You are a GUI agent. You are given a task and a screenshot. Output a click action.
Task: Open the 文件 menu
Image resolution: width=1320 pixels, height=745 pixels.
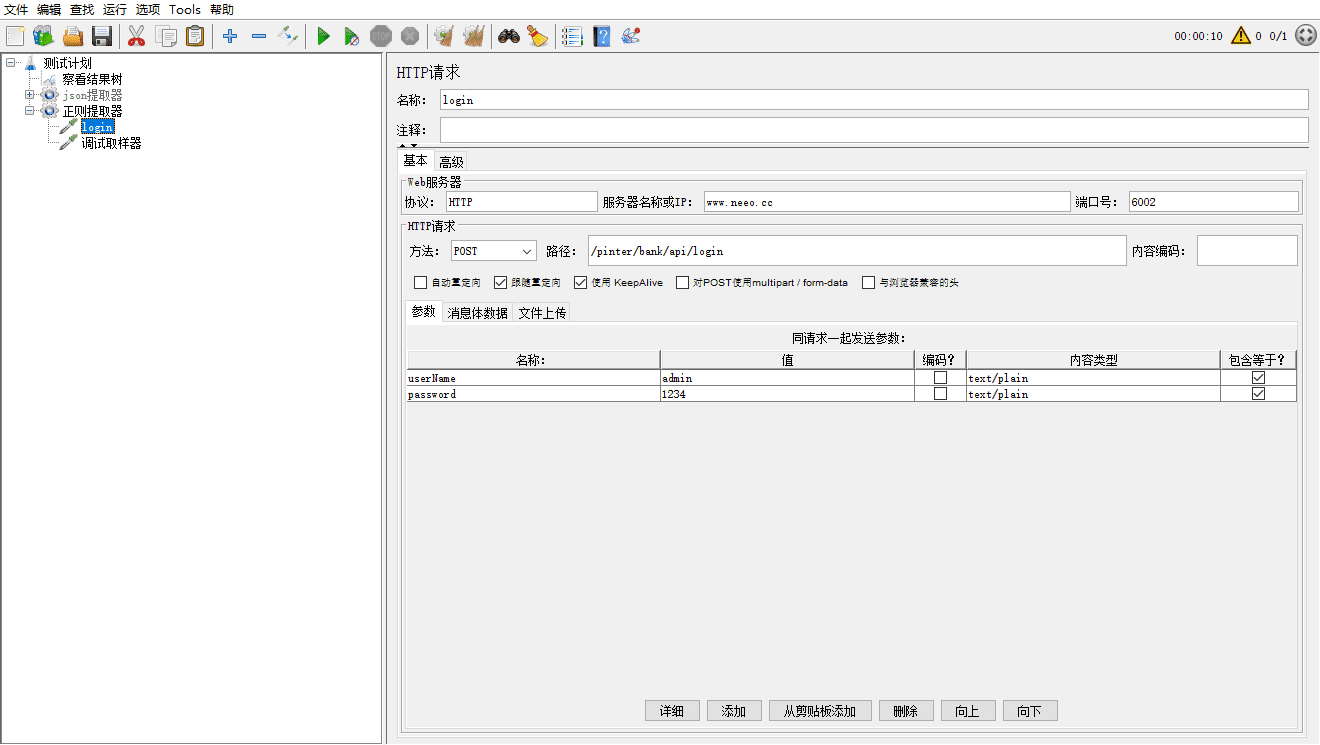(16, 9)
